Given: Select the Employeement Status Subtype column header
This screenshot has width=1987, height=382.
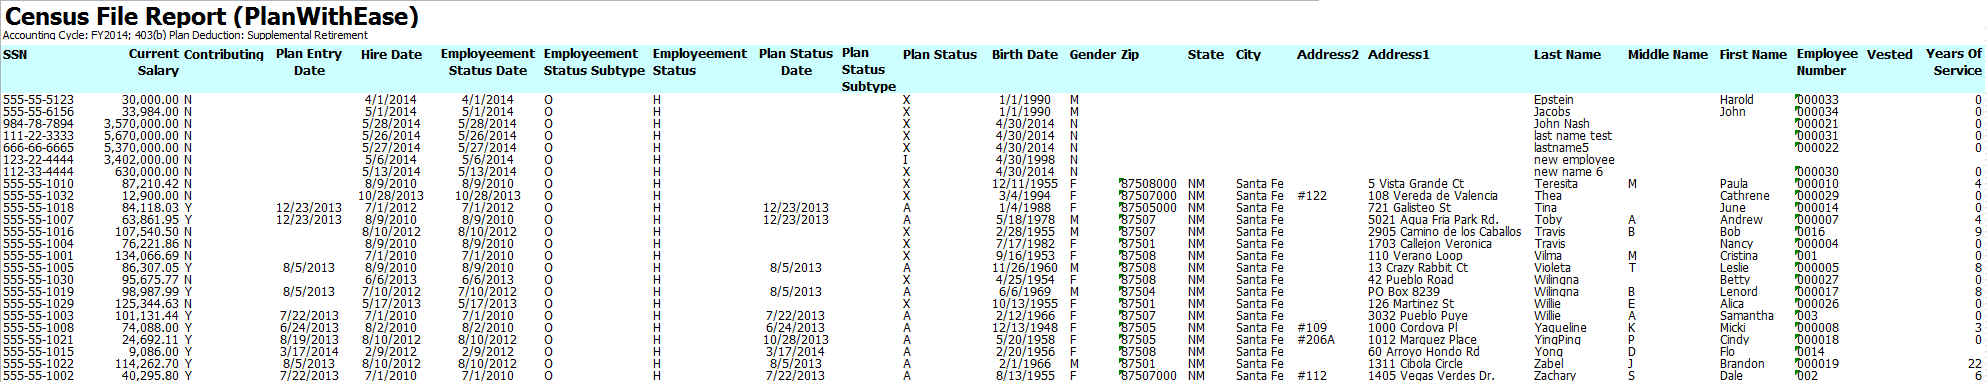Looking at the screenshot, I should [x=594, y=62].
